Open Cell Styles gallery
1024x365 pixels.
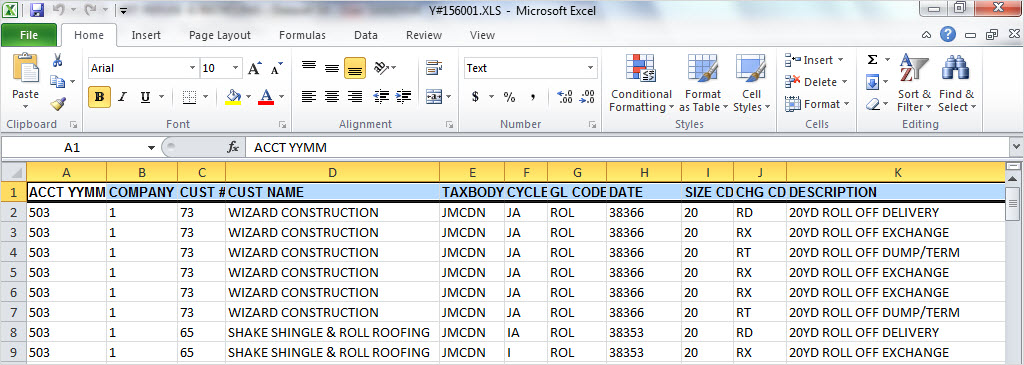pos(751,83)
